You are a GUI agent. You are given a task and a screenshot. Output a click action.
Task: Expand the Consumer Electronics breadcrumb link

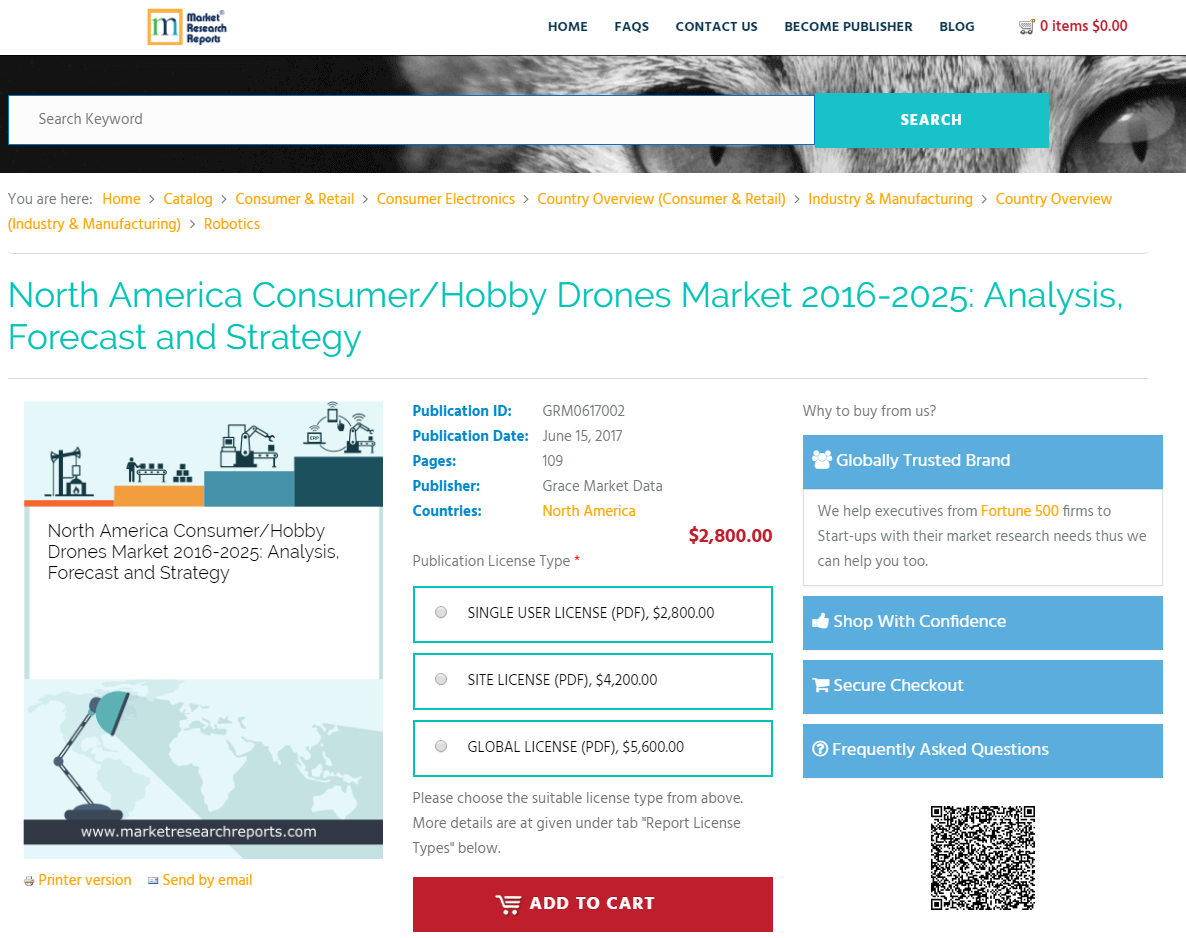[445, 199]
